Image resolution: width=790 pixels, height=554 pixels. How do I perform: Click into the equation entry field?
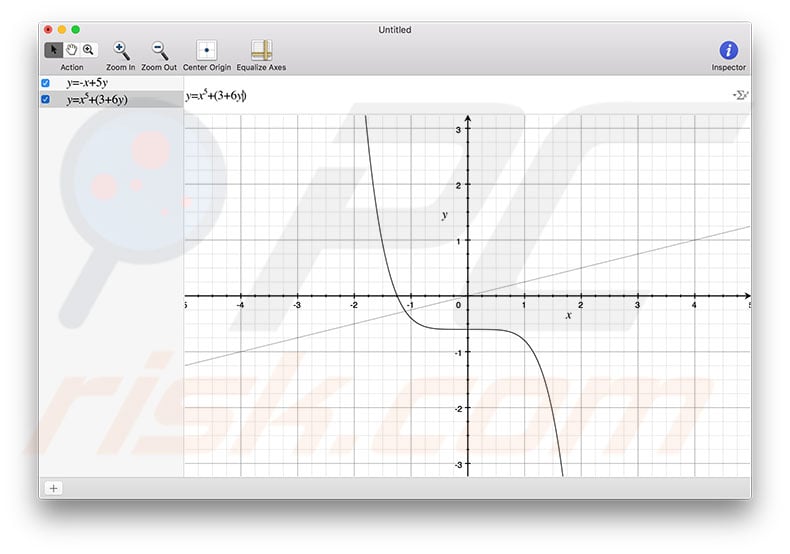point(450,96)
